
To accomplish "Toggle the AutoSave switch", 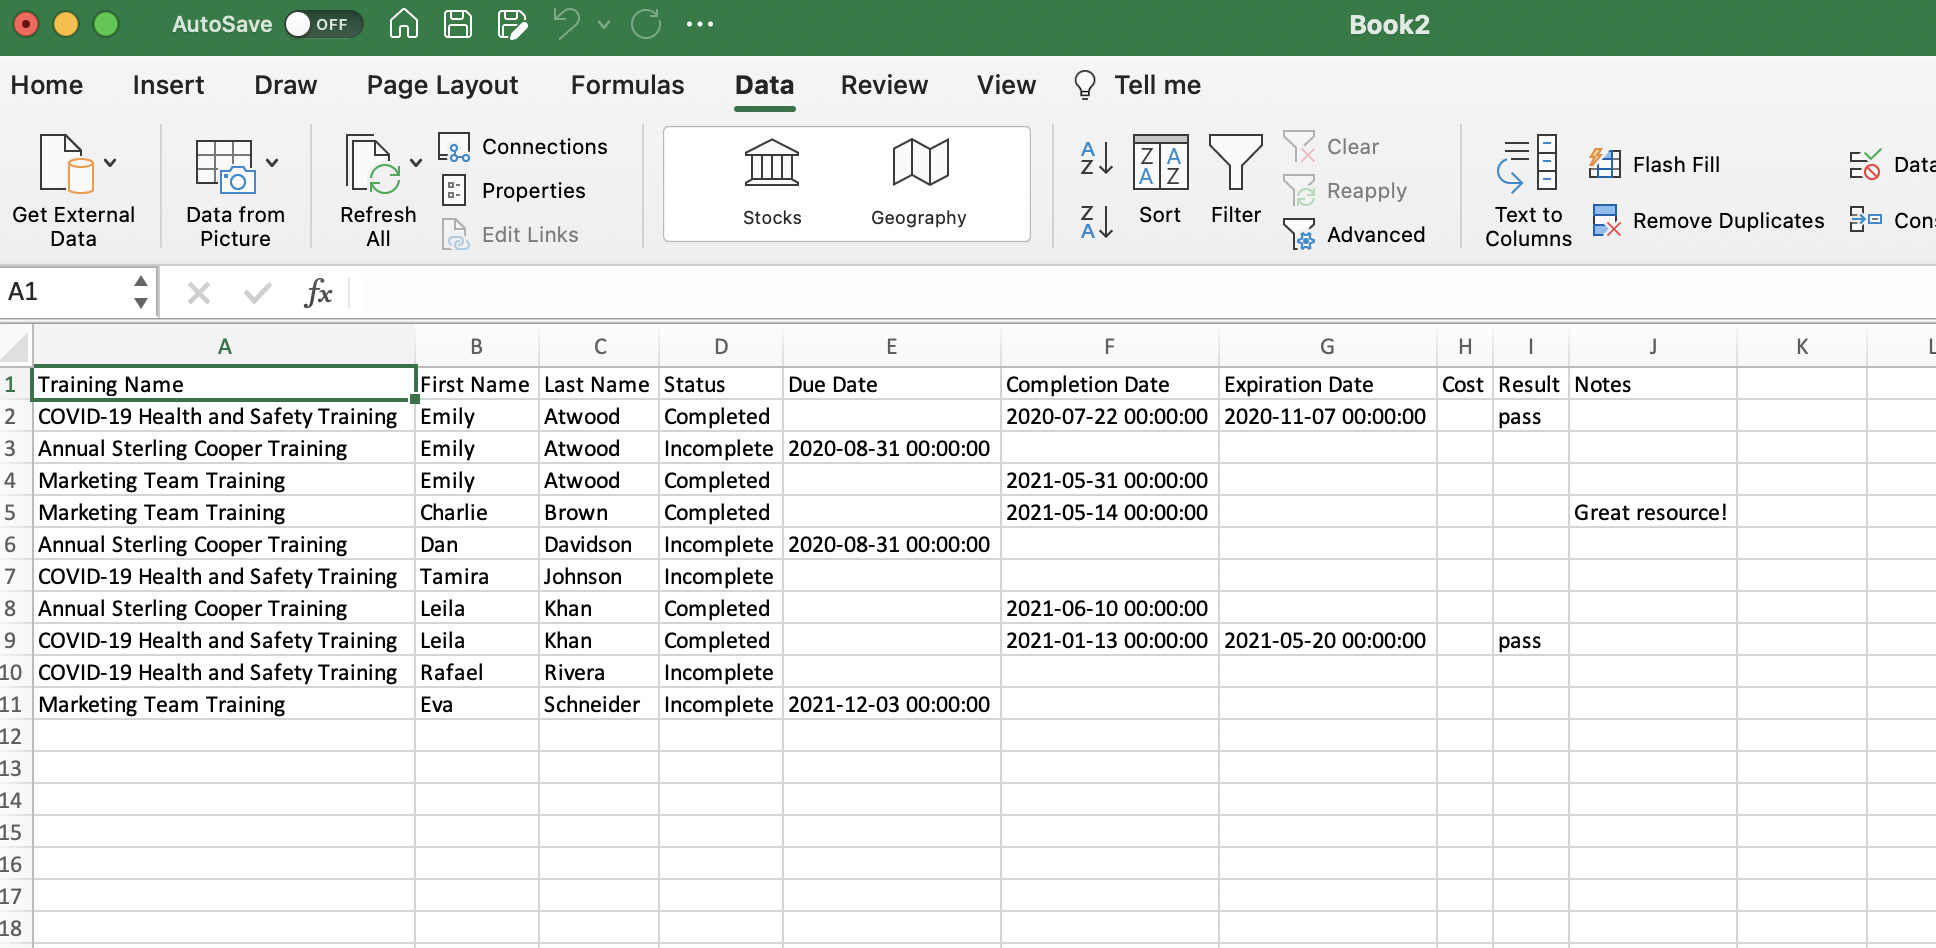I will [322, 24].
